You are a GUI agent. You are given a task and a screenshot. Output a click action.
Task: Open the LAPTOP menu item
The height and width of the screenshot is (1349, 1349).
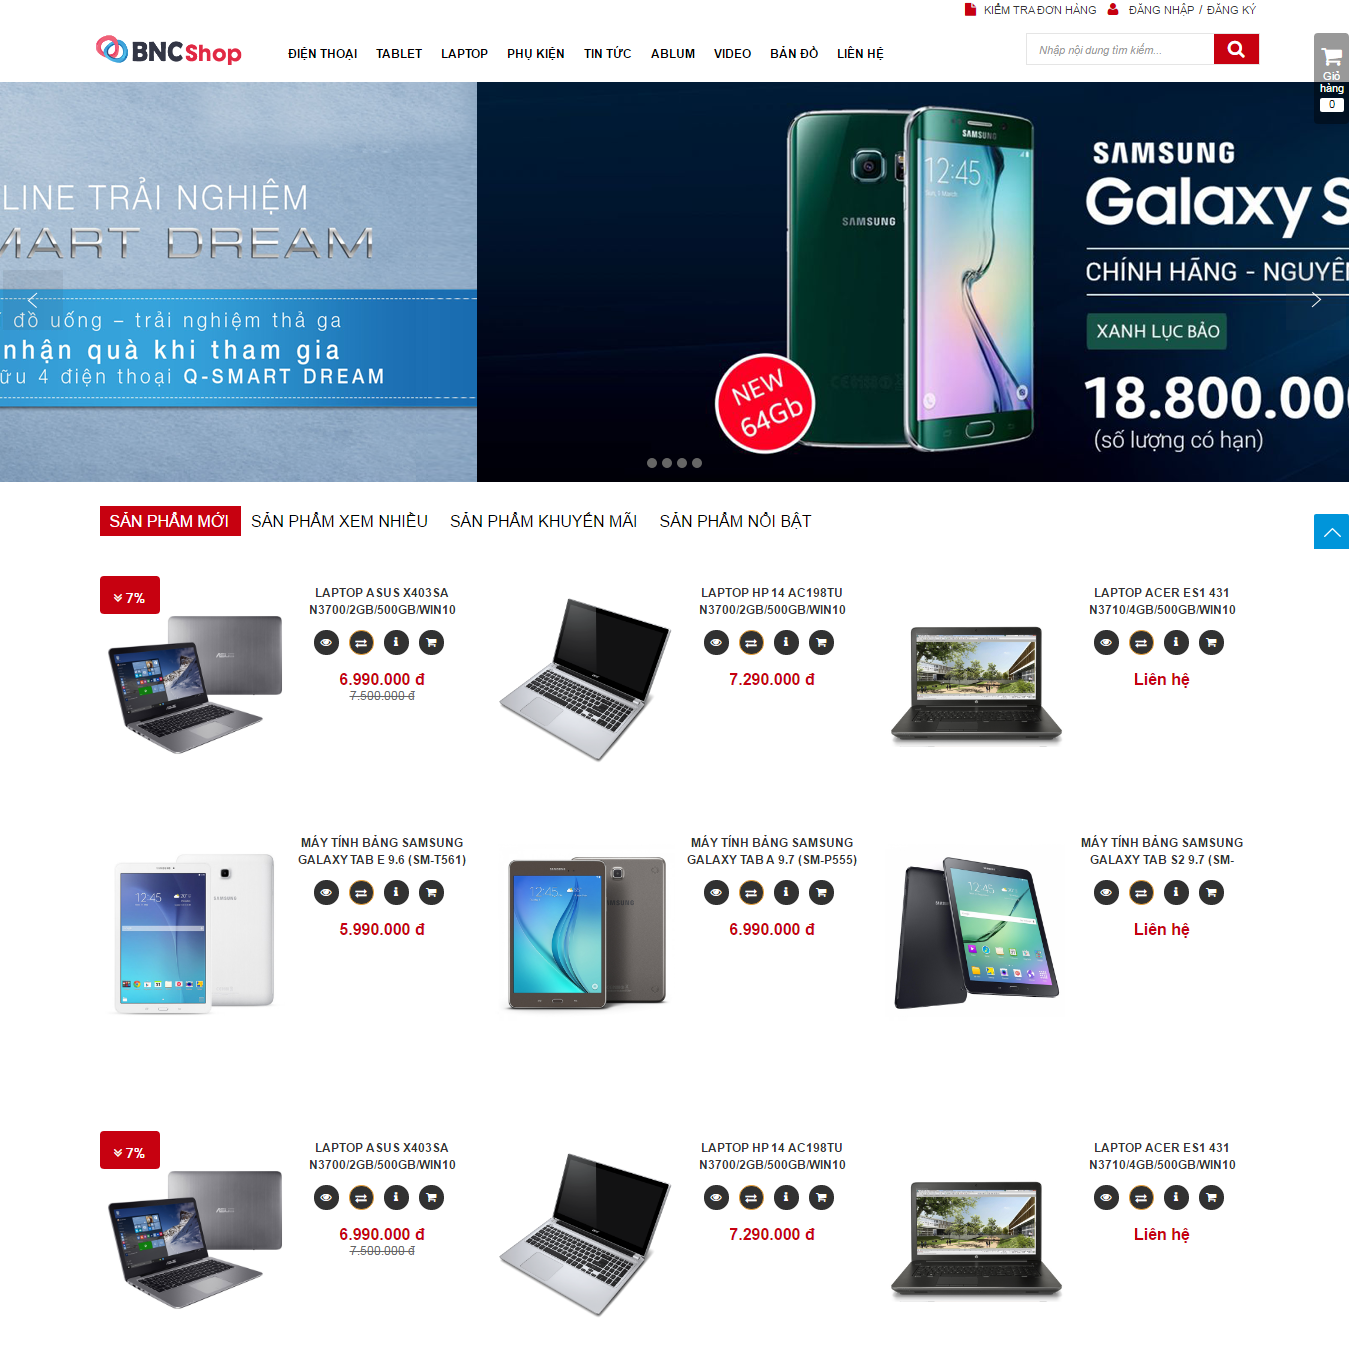(x=464, y=54)
